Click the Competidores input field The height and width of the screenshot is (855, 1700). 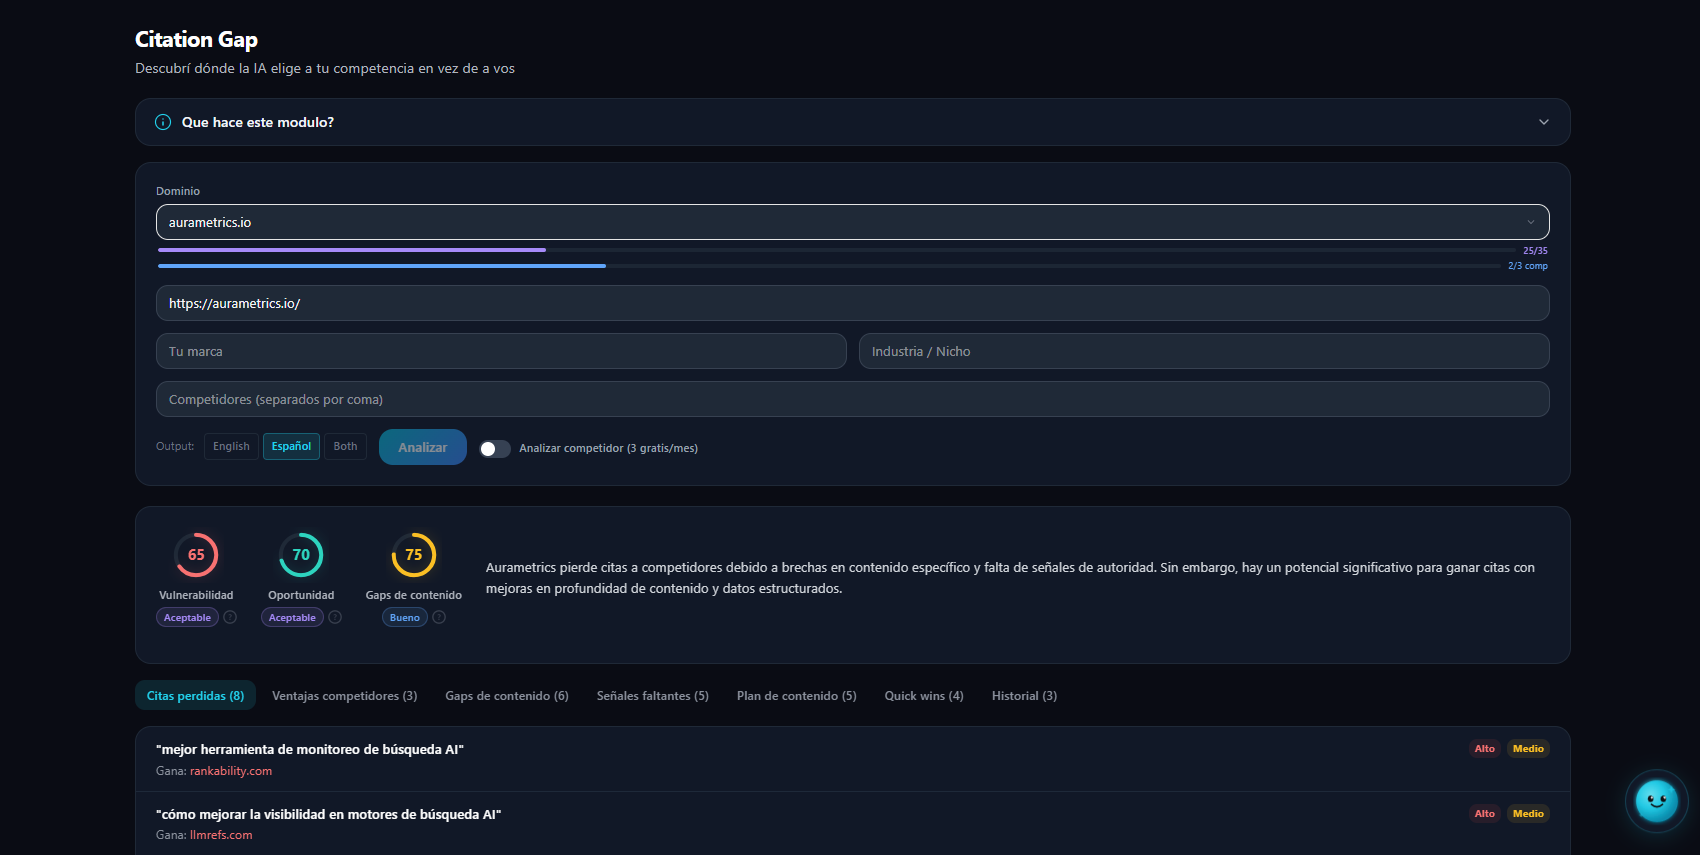click(852, 399)
